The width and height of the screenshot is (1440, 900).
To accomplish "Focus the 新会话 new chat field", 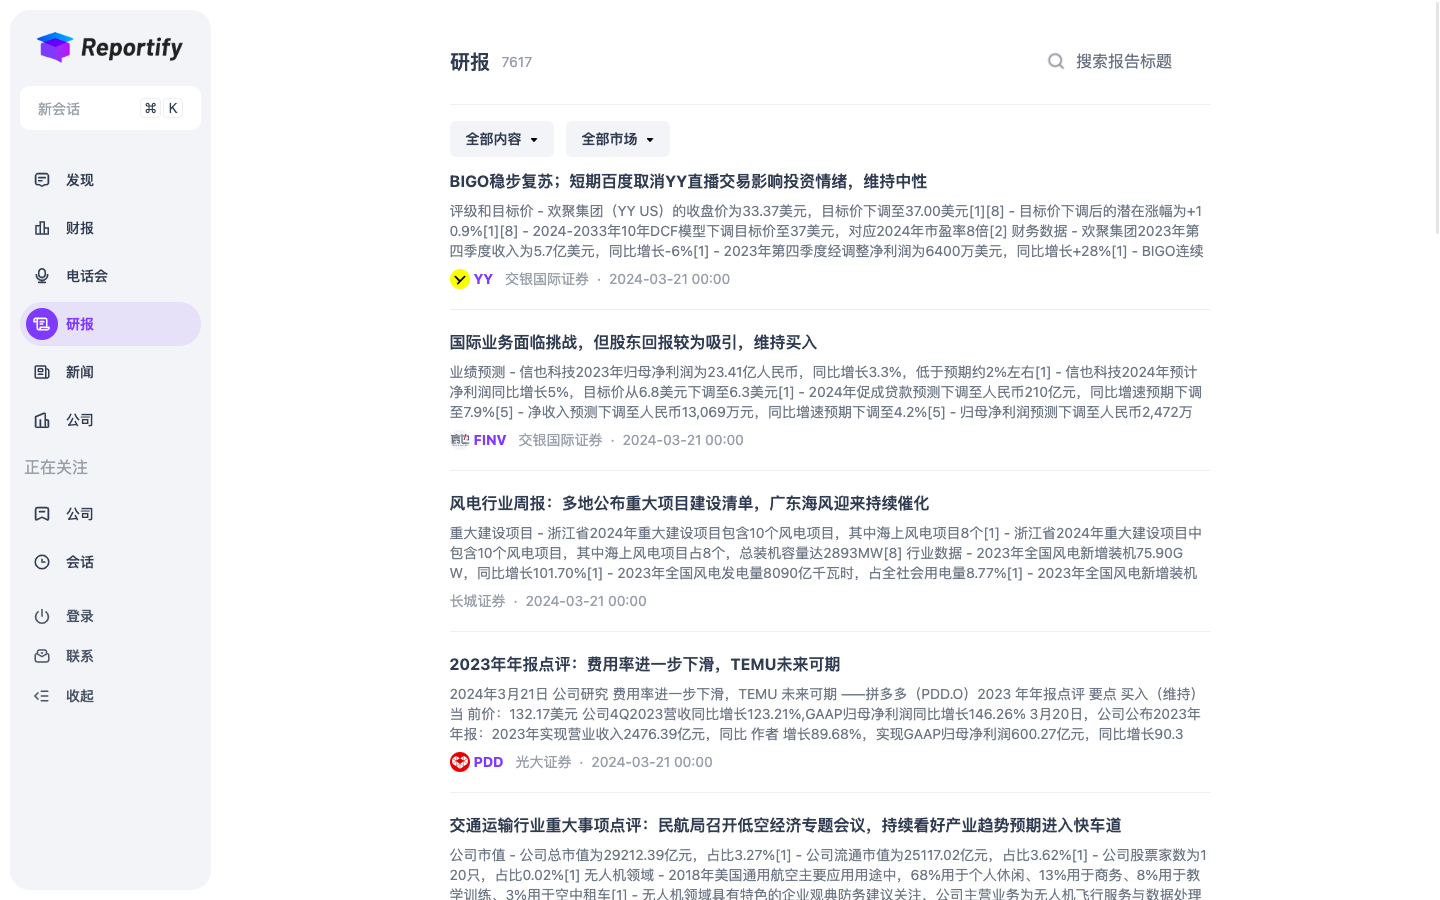I will [110, 108].
